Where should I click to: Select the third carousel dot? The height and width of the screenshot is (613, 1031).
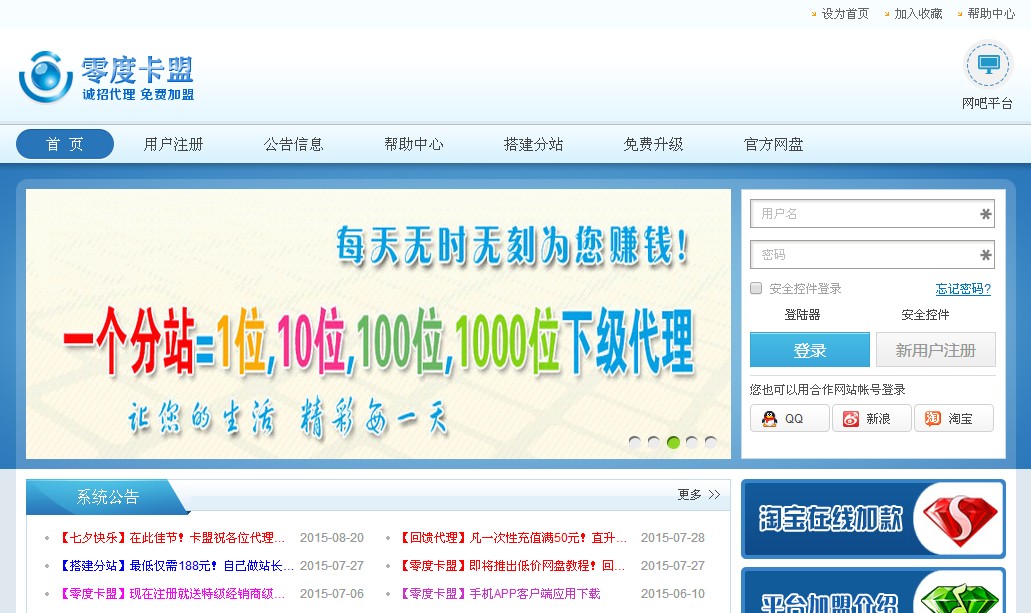pos(673,440)
